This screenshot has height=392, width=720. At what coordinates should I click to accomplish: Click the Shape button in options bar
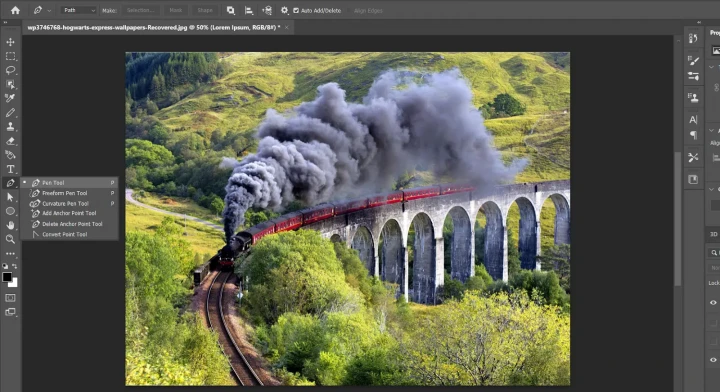(x=205, y=10)
